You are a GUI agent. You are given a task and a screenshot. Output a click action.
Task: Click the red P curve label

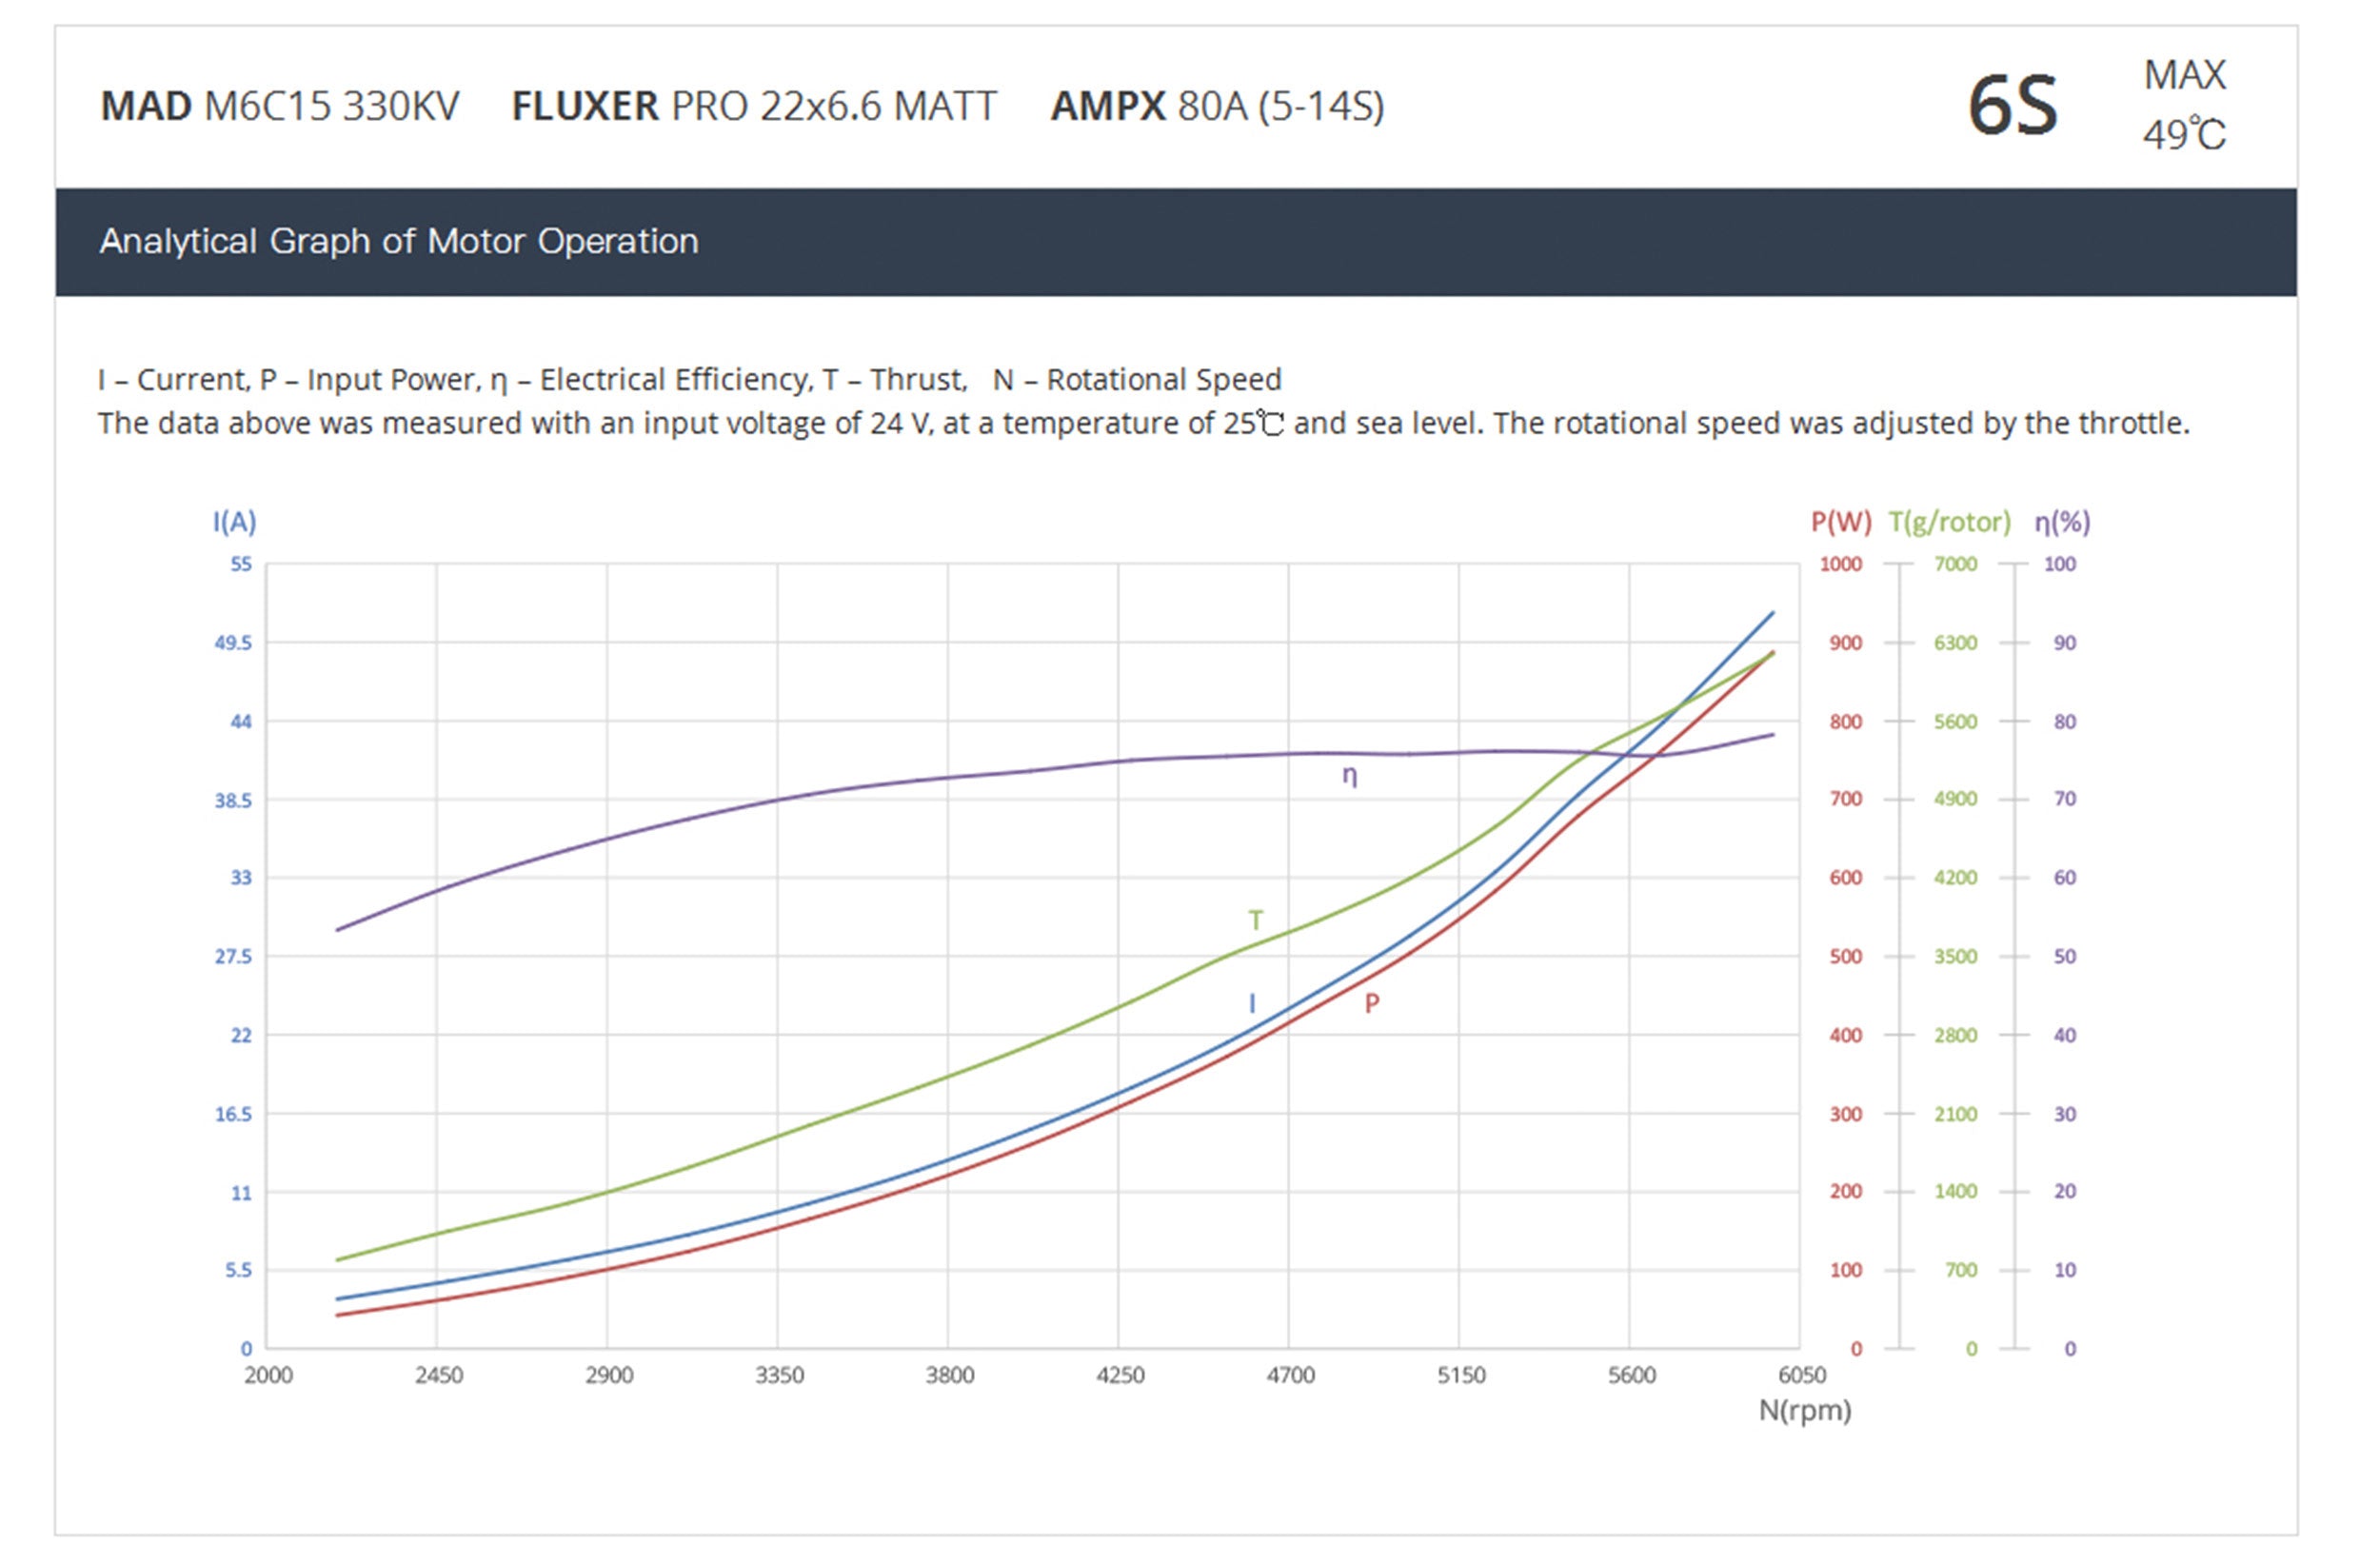(x=1371, y=1003)
